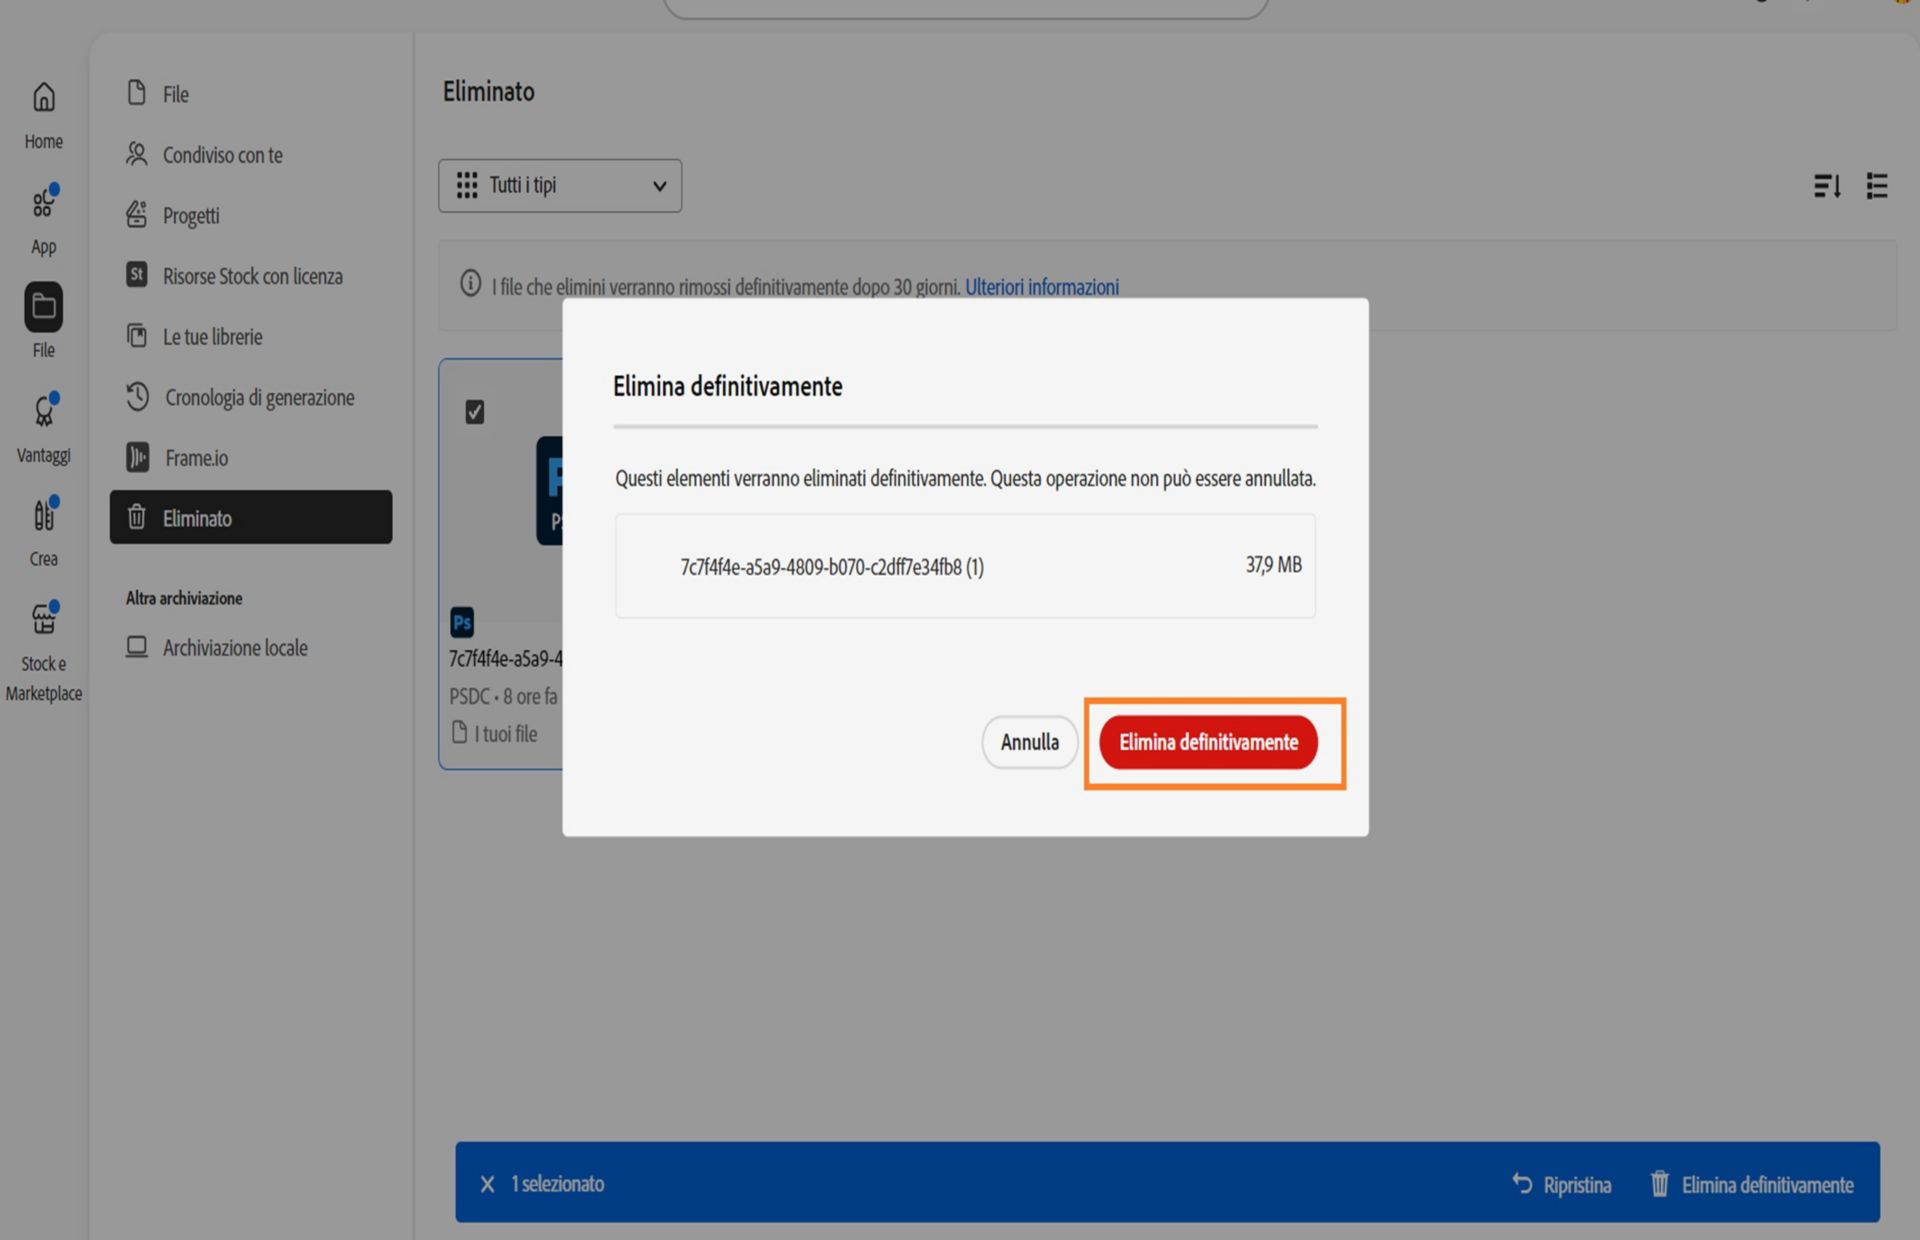This screenshot has width=1920, height=1240.
Task: Confirm with red Elimina definitivamente button
Action: (1208, 742)
